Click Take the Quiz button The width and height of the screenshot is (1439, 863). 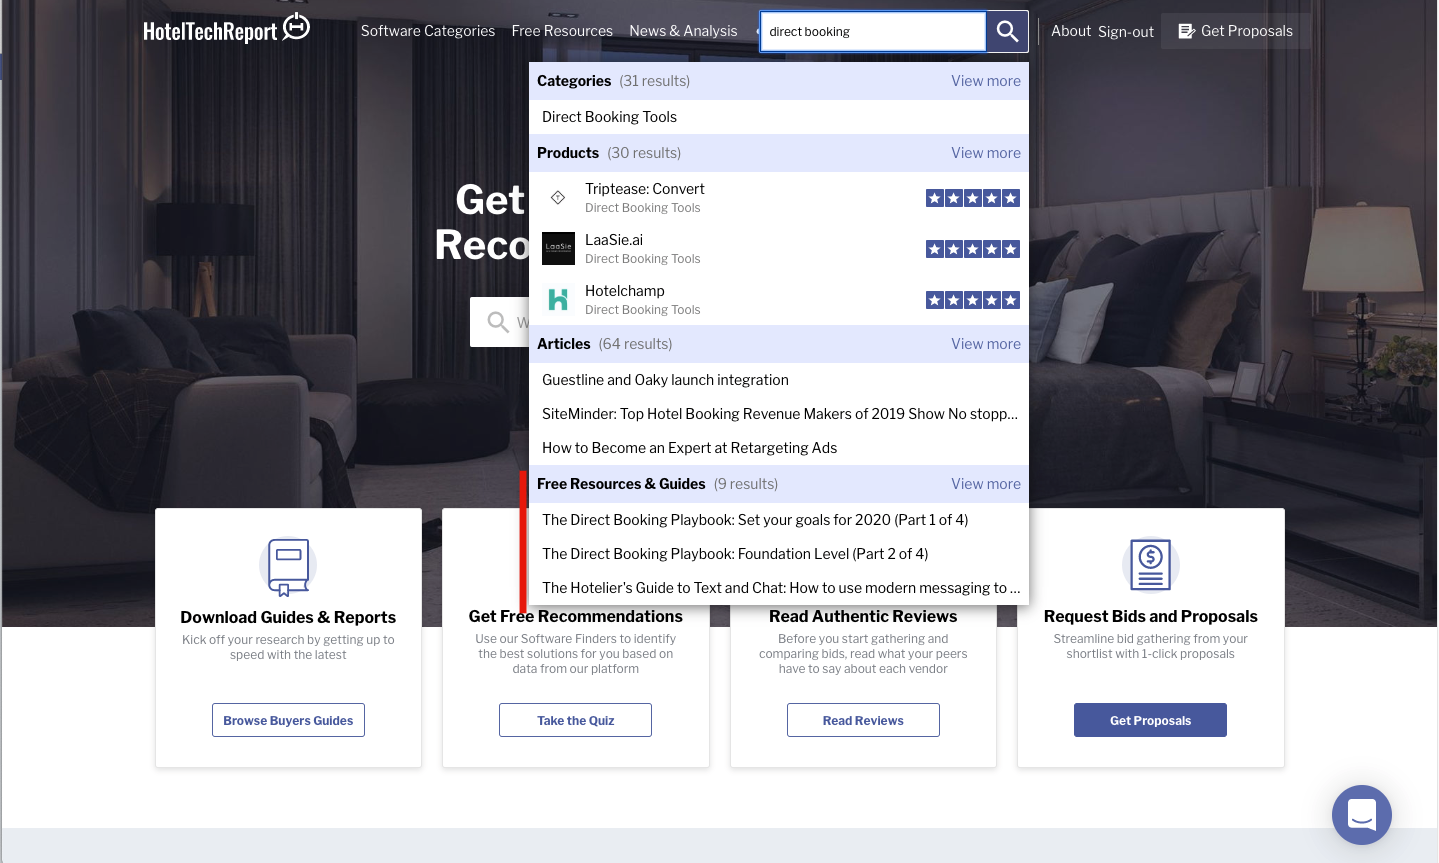pyautogui.click(x=575, y=720)
